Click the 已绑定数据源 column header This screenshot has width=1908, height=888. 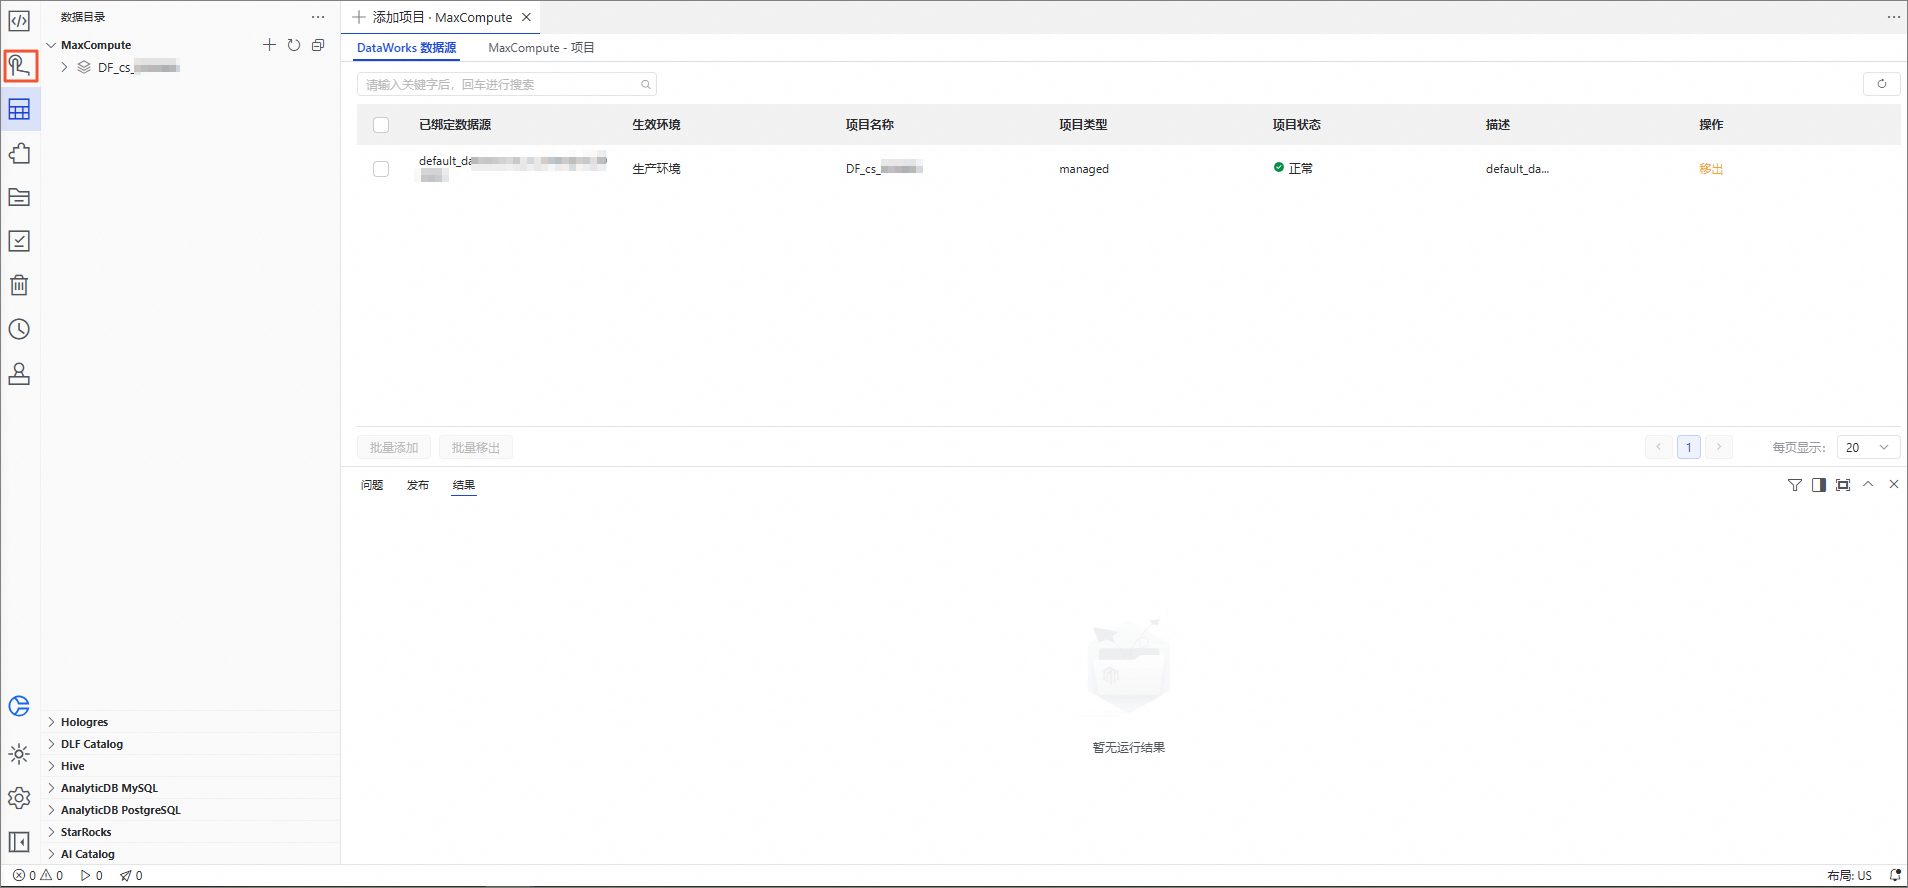pos(455,125)
